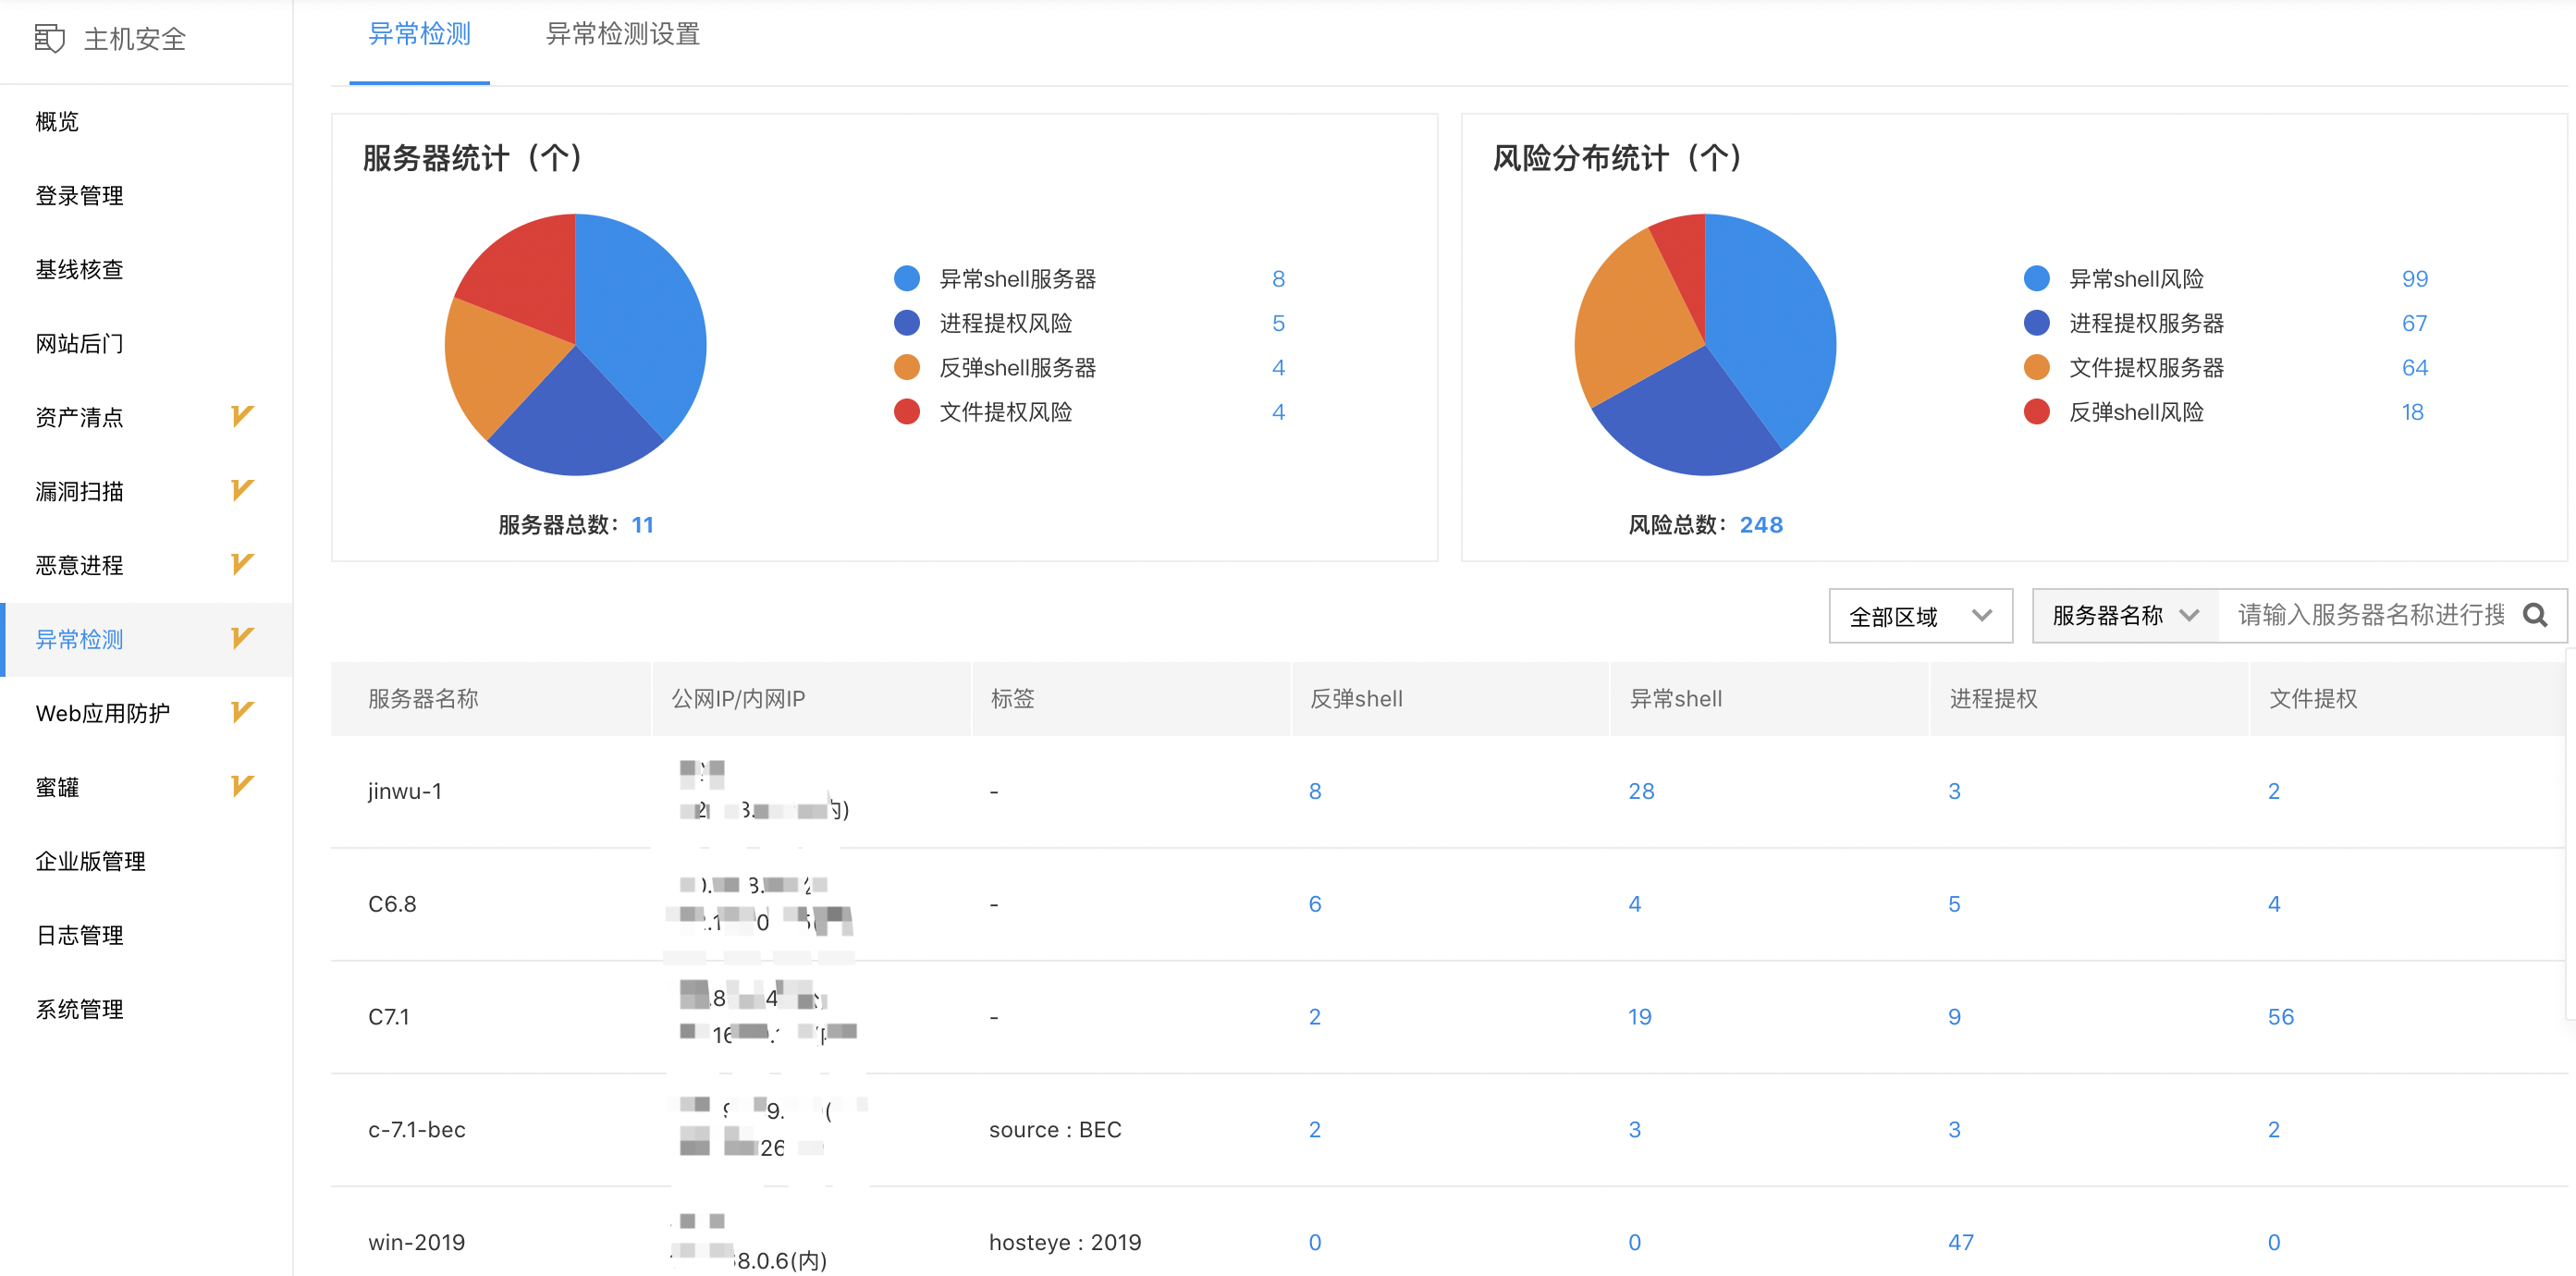Viewport: 2576px width, 1276px height.
Task: Click the red 反弹shell风险 legend dot
Action: tap(2037, 412)
